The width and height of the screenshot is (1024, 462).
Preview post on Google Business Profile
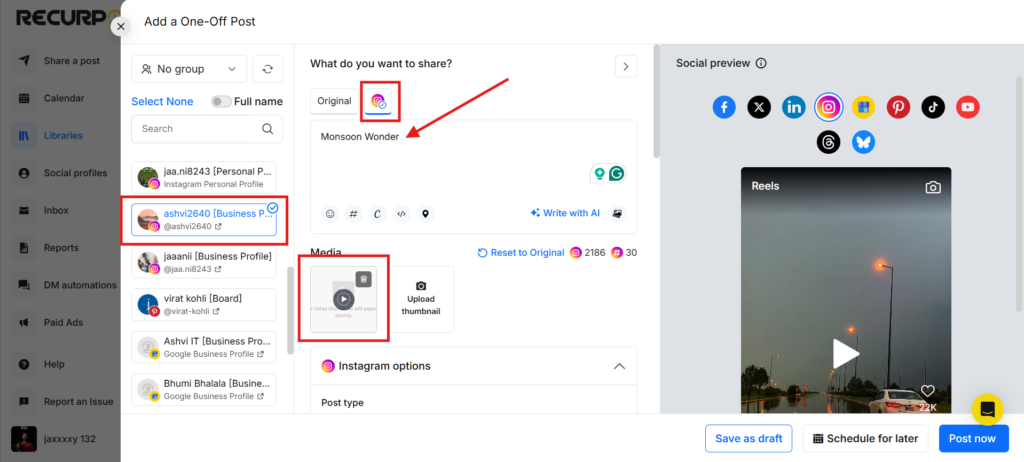(863, 107)
